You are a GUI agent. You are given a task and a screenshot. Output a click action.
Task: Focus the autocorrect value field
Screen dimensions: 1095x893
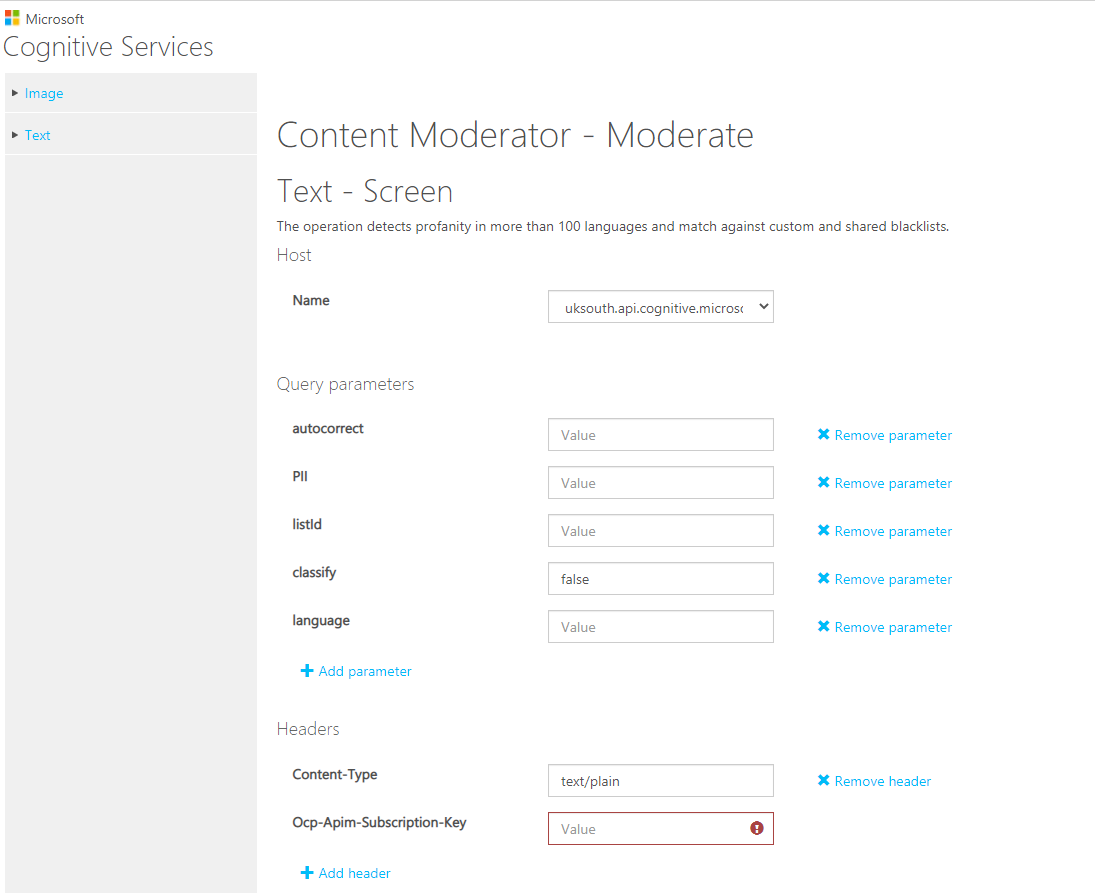click(660, 435)
